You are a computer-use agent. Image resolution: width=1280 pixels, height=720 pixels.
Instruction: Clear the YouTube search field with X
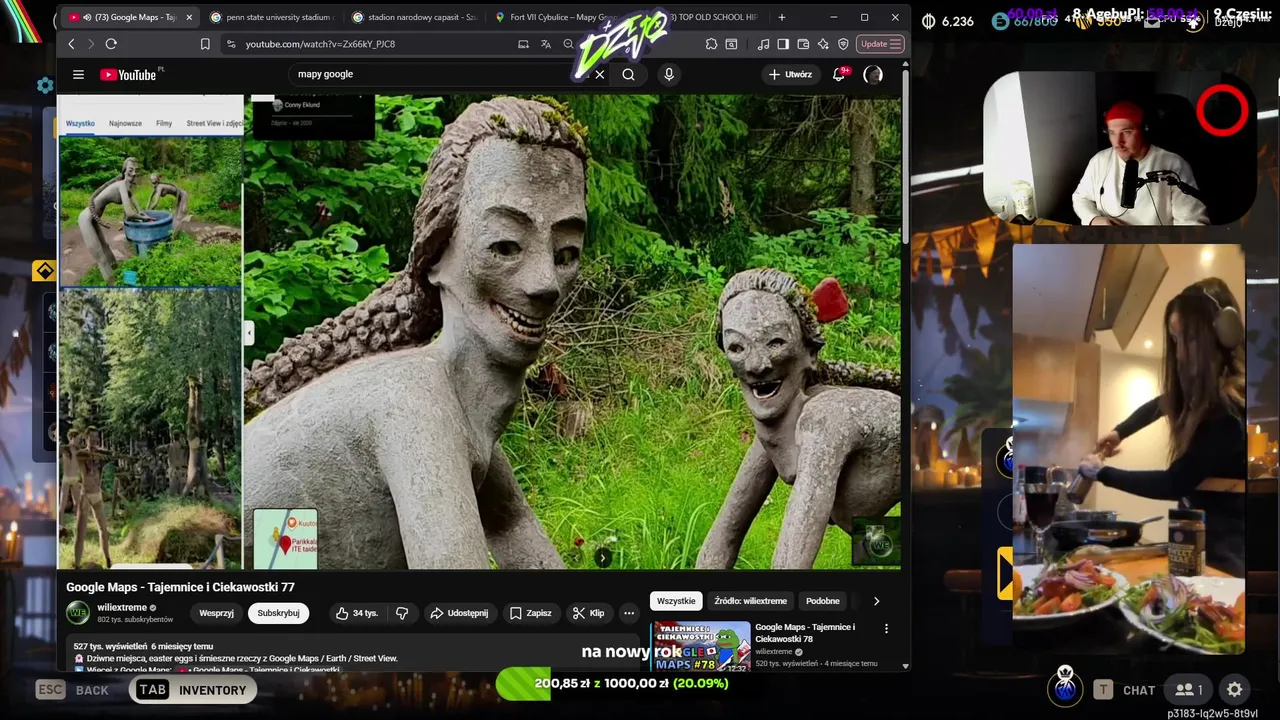pos(599,74)
